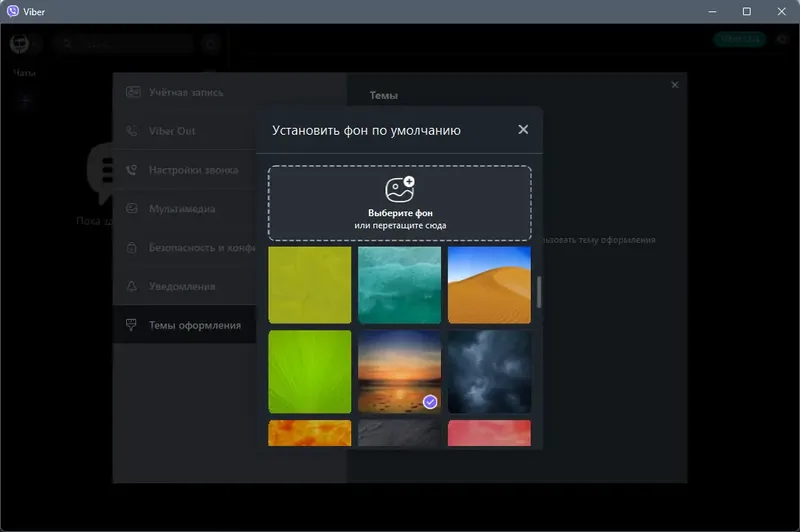This screenshot has width=800, height=532.
Task: Select the dark gray sand background
Action: point(399,433)
